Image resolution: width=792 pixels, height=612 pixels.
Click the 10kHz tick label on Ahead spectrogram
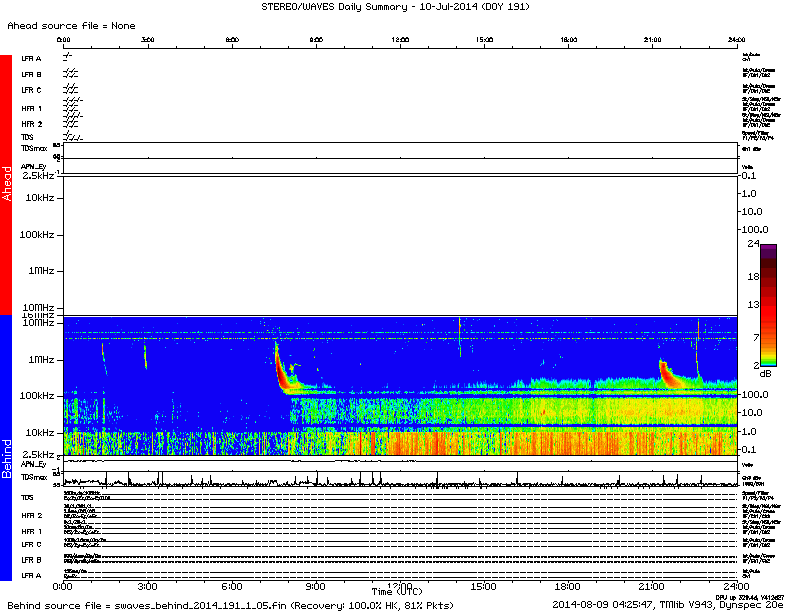click(40, 198)
